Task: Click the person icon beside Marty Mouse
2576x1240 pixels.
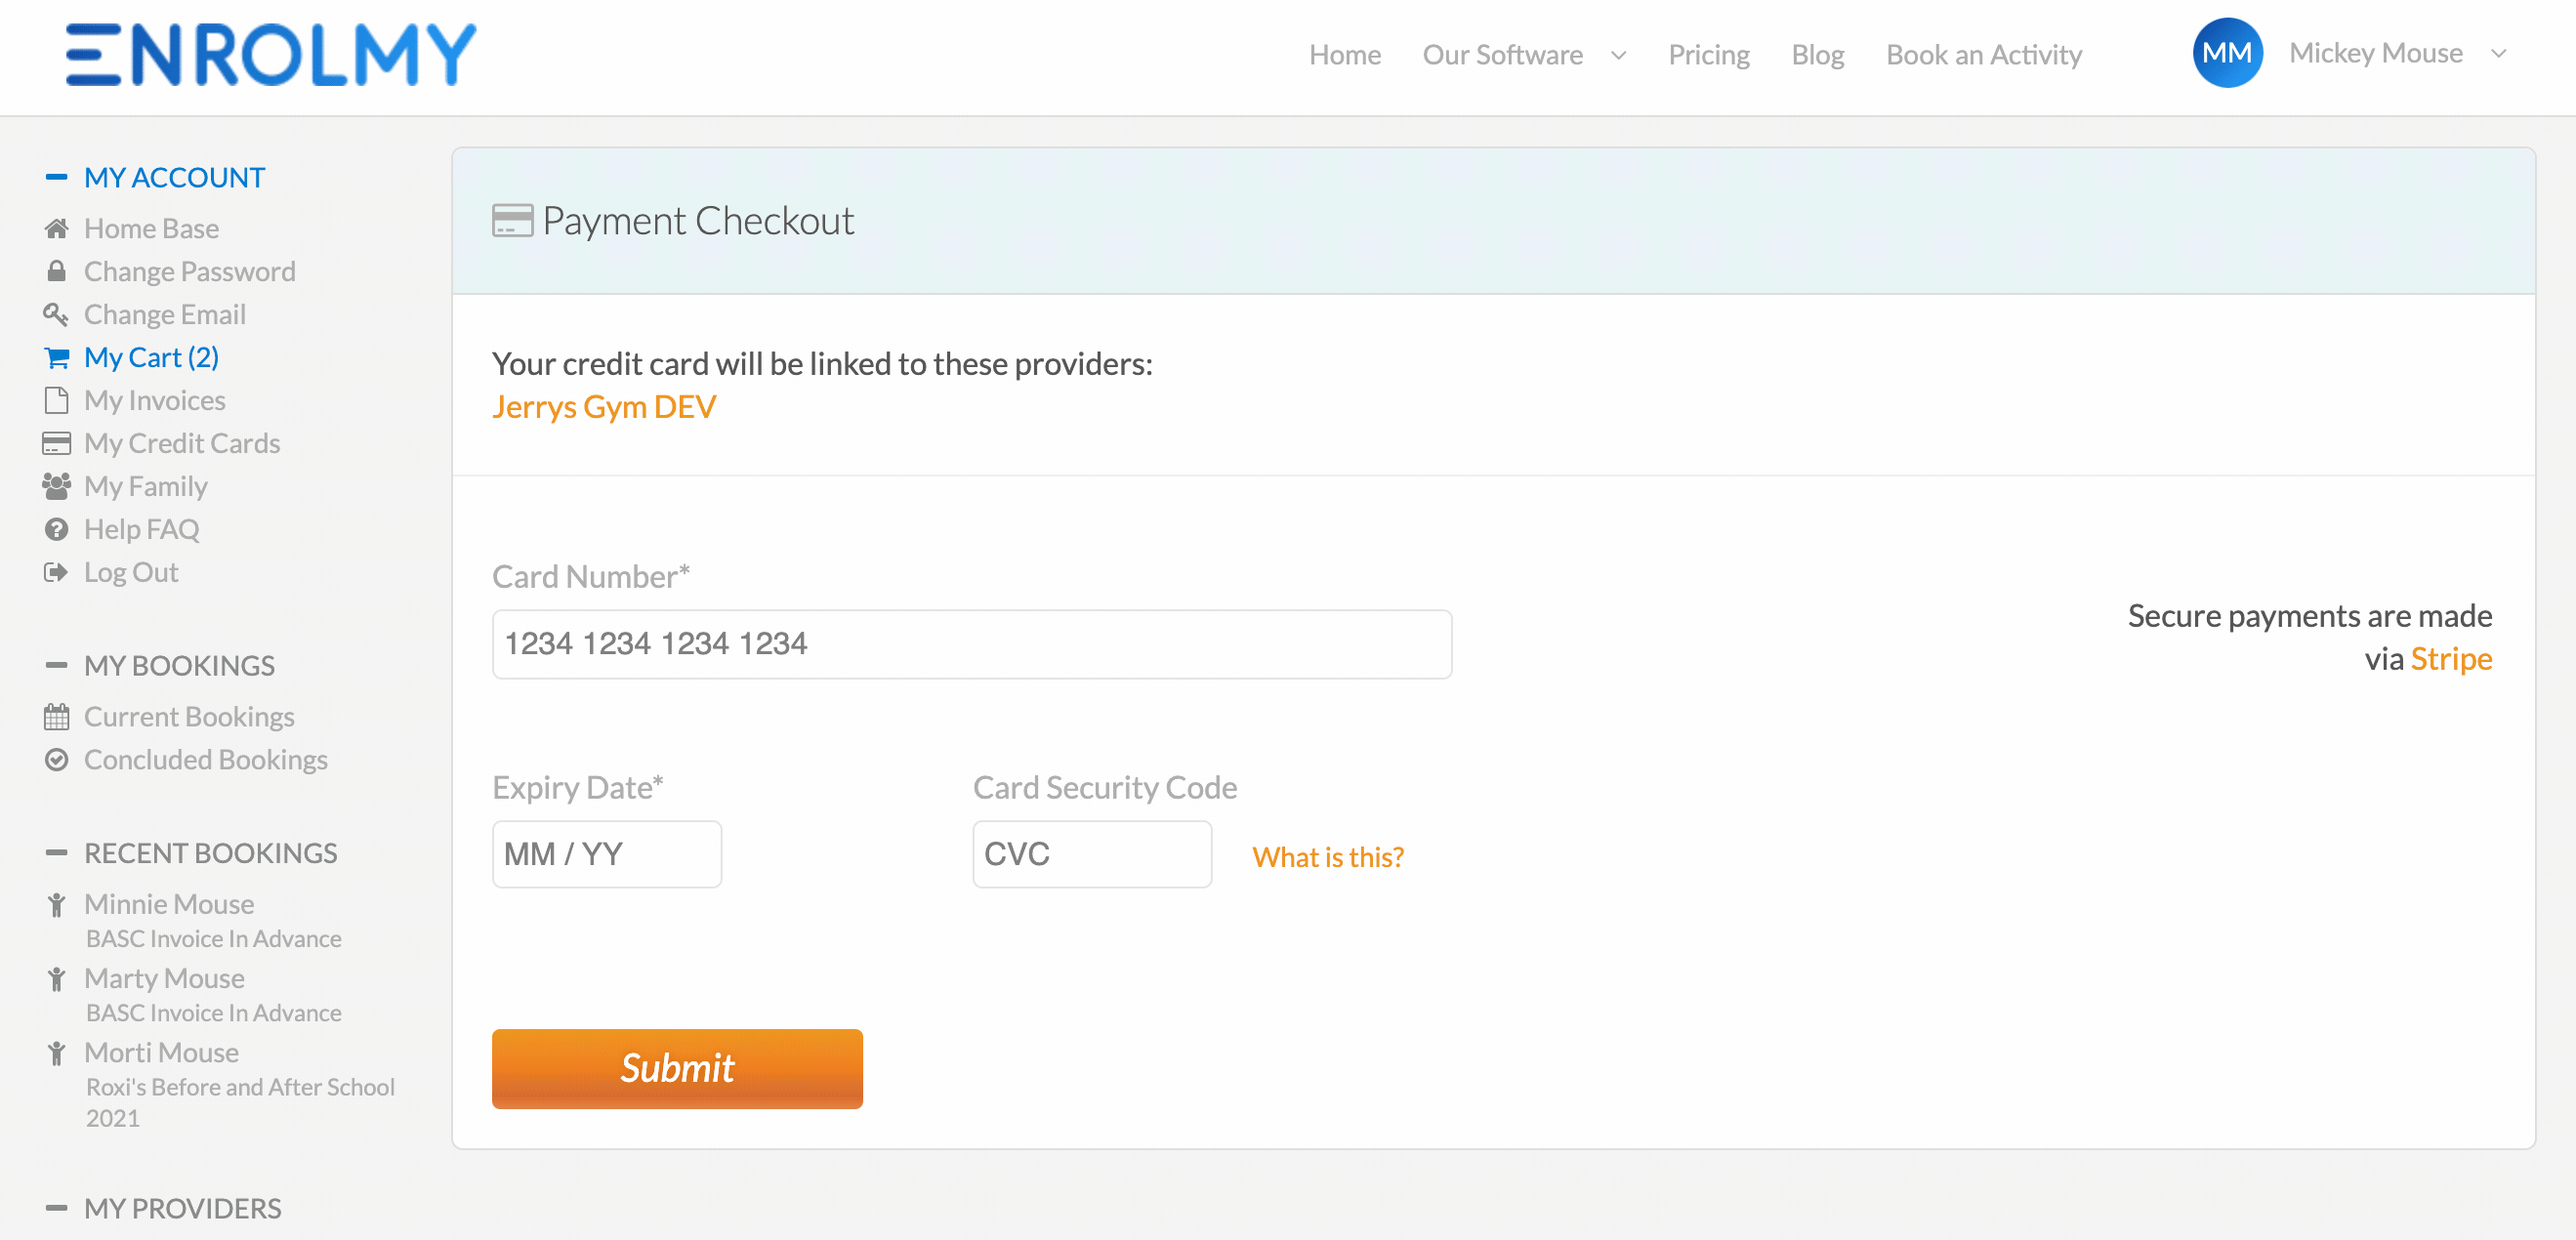Action: pyautogui.click(x=56, y=979)
